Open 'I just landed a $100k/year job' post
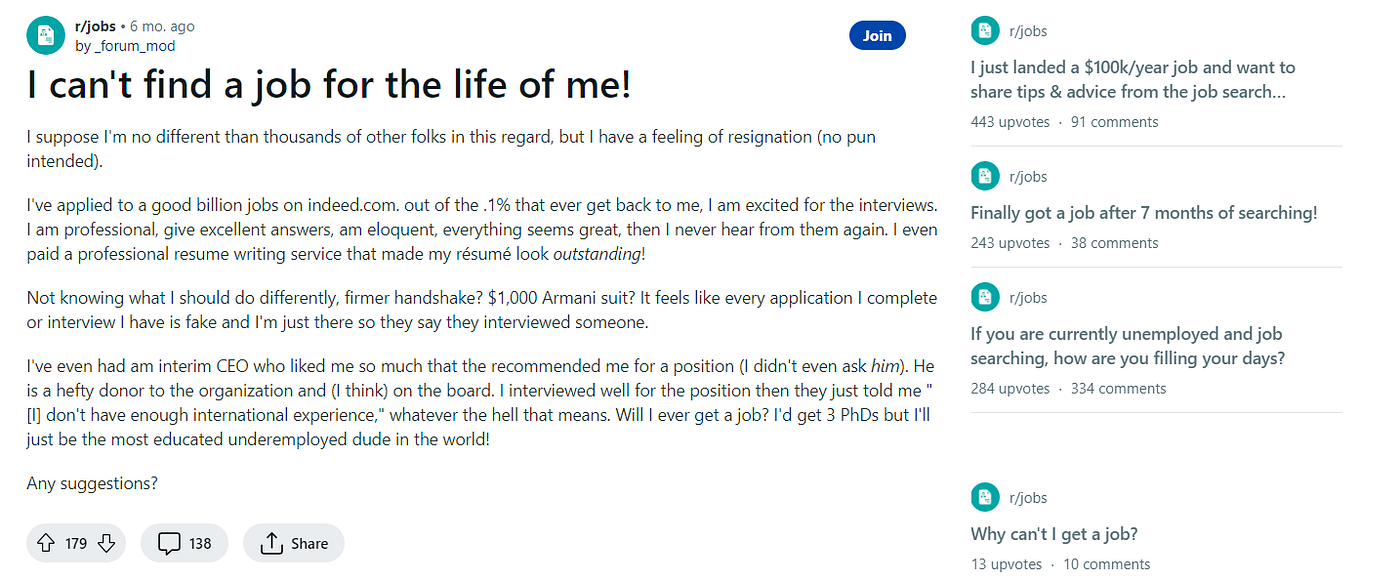Screen dimensions: 1400x585 point(1133,79)
